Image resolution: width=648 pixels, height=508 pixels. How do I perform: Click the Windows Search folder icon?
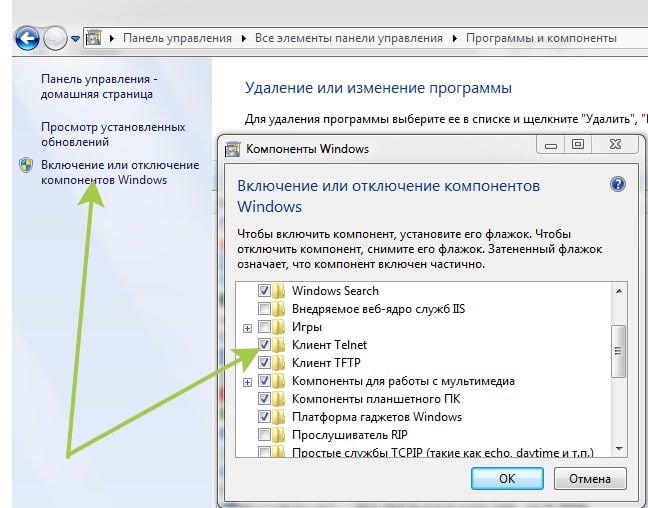279,291
